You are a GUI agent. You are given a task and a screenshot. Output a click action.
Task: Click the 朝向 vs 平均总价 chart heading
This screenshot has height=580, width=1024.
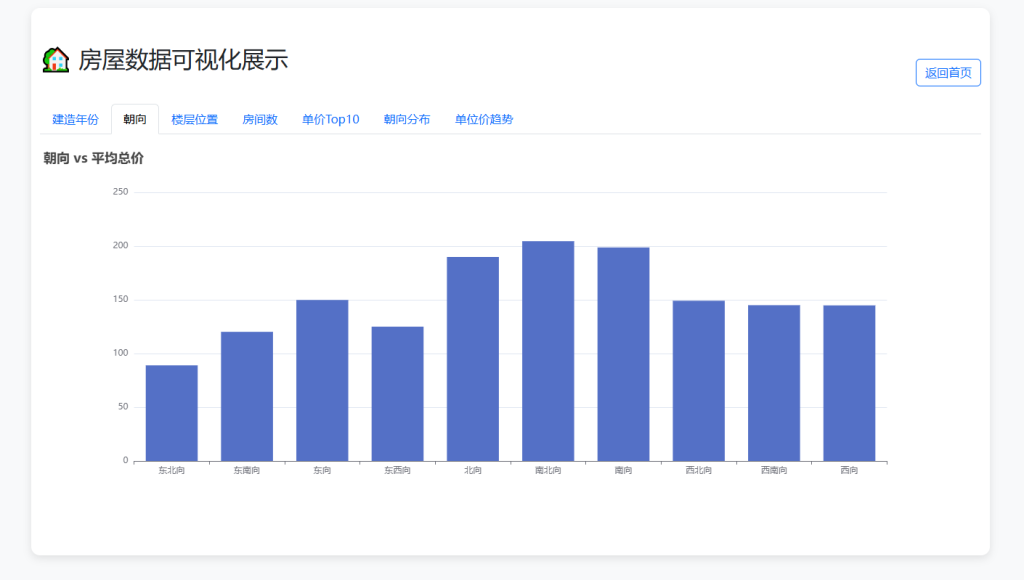pyautogui.click(x=94, y=158)
